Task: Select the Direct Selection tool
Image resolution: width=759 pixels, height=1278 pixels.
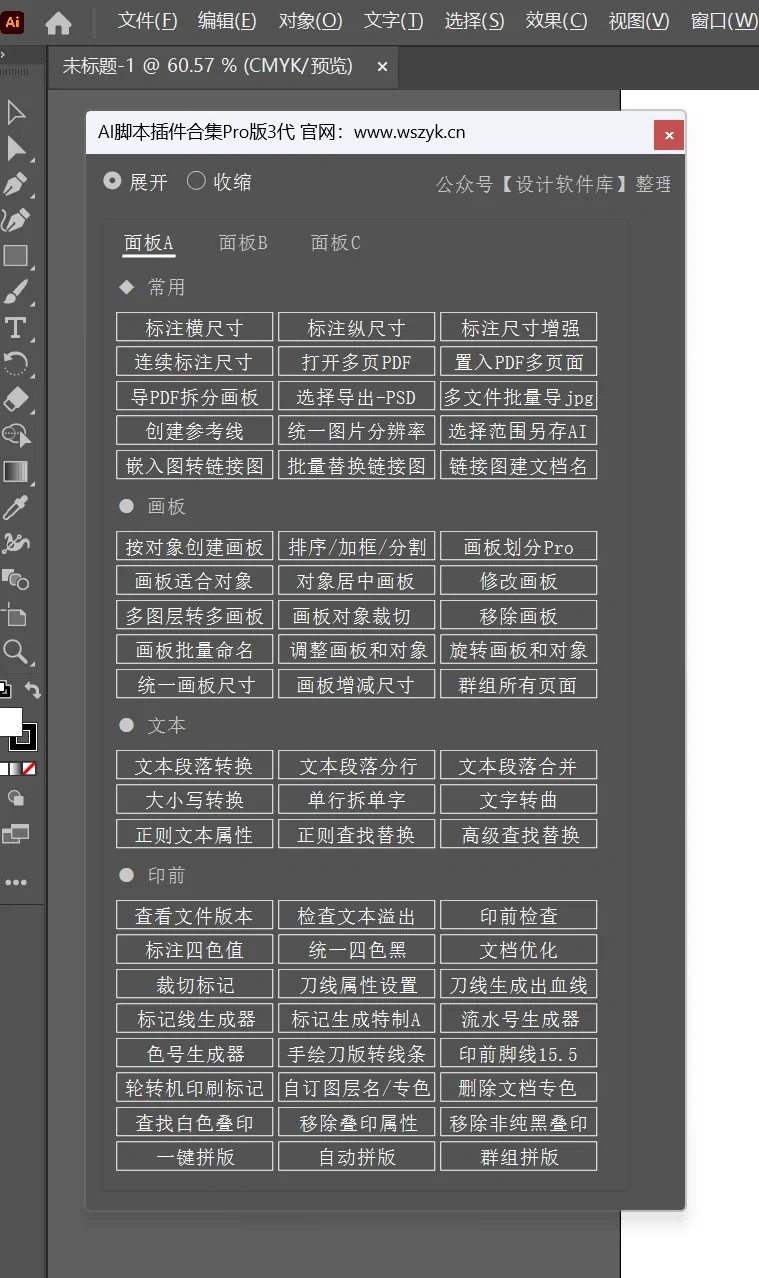Action: click(16, 149)
